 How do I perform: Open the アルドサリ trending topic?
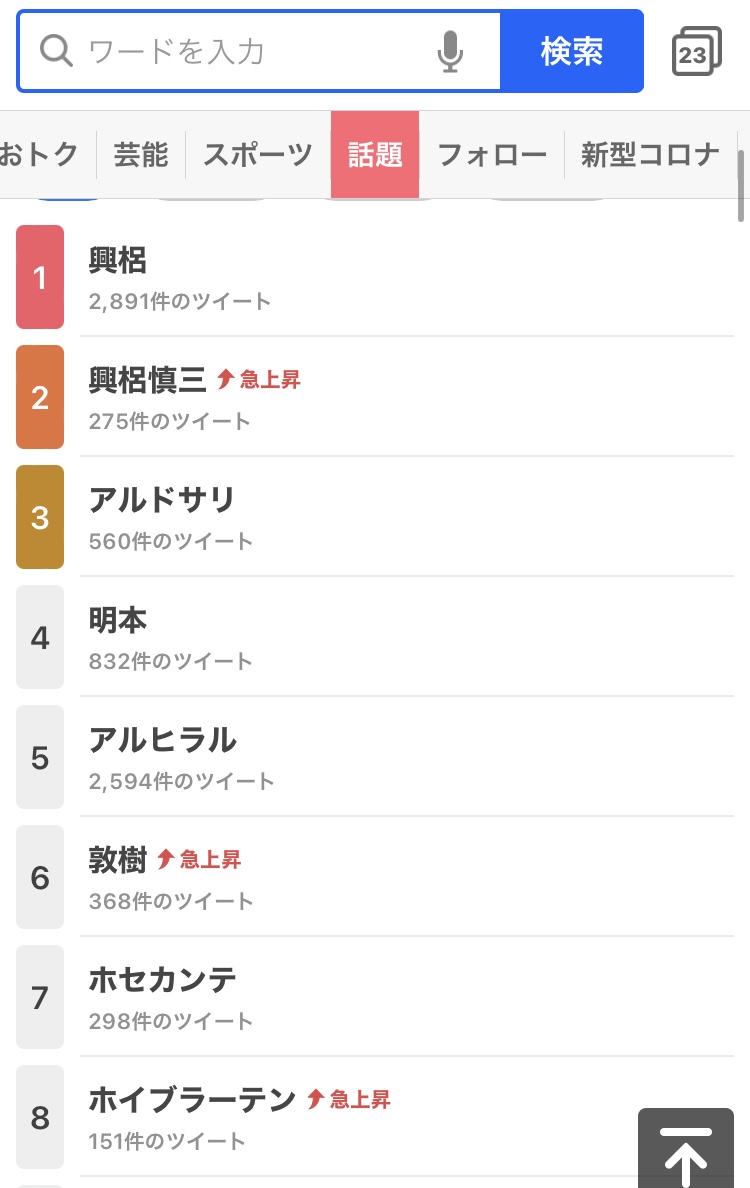[162, 500]
